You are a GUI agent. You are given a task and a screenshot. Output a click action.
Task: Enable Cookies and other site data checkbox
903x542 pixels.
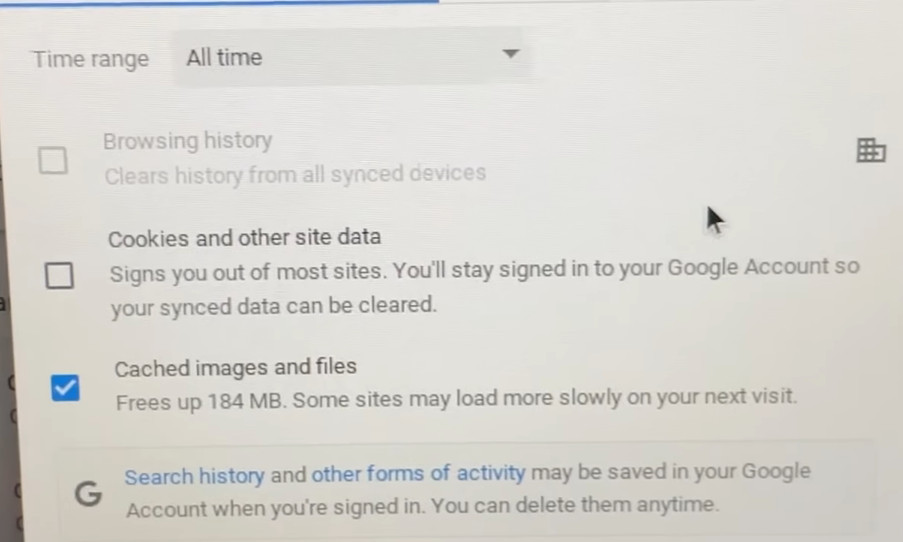[x=59, y=275]
